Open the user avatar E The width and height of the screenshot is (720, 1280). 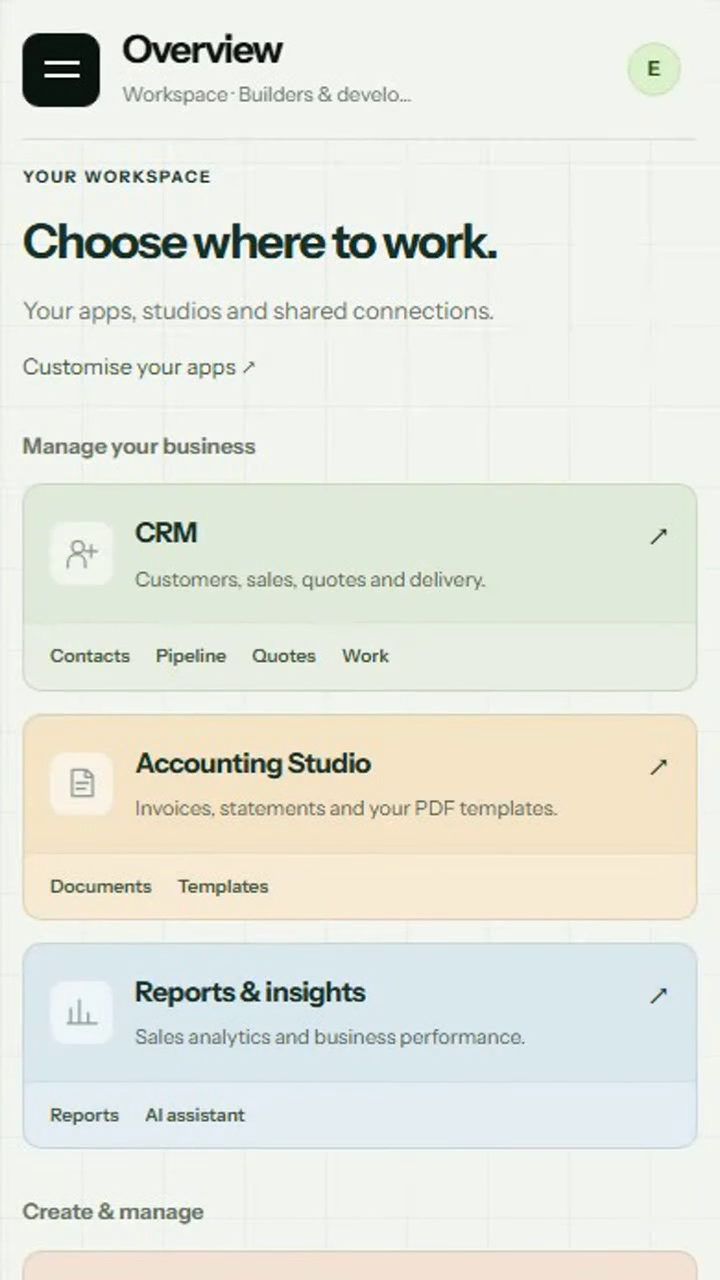654,69
